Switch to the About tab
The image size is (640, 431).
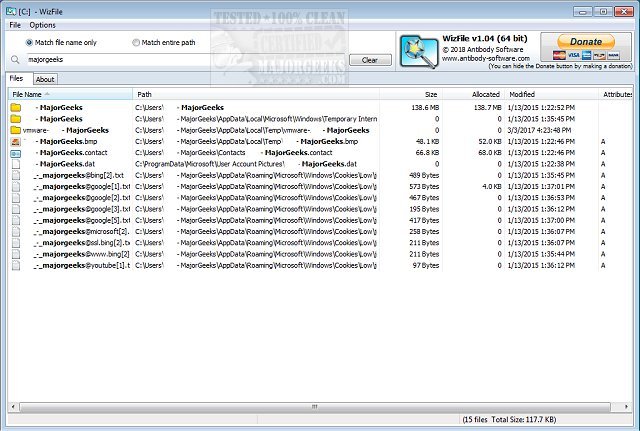[45, 80]
